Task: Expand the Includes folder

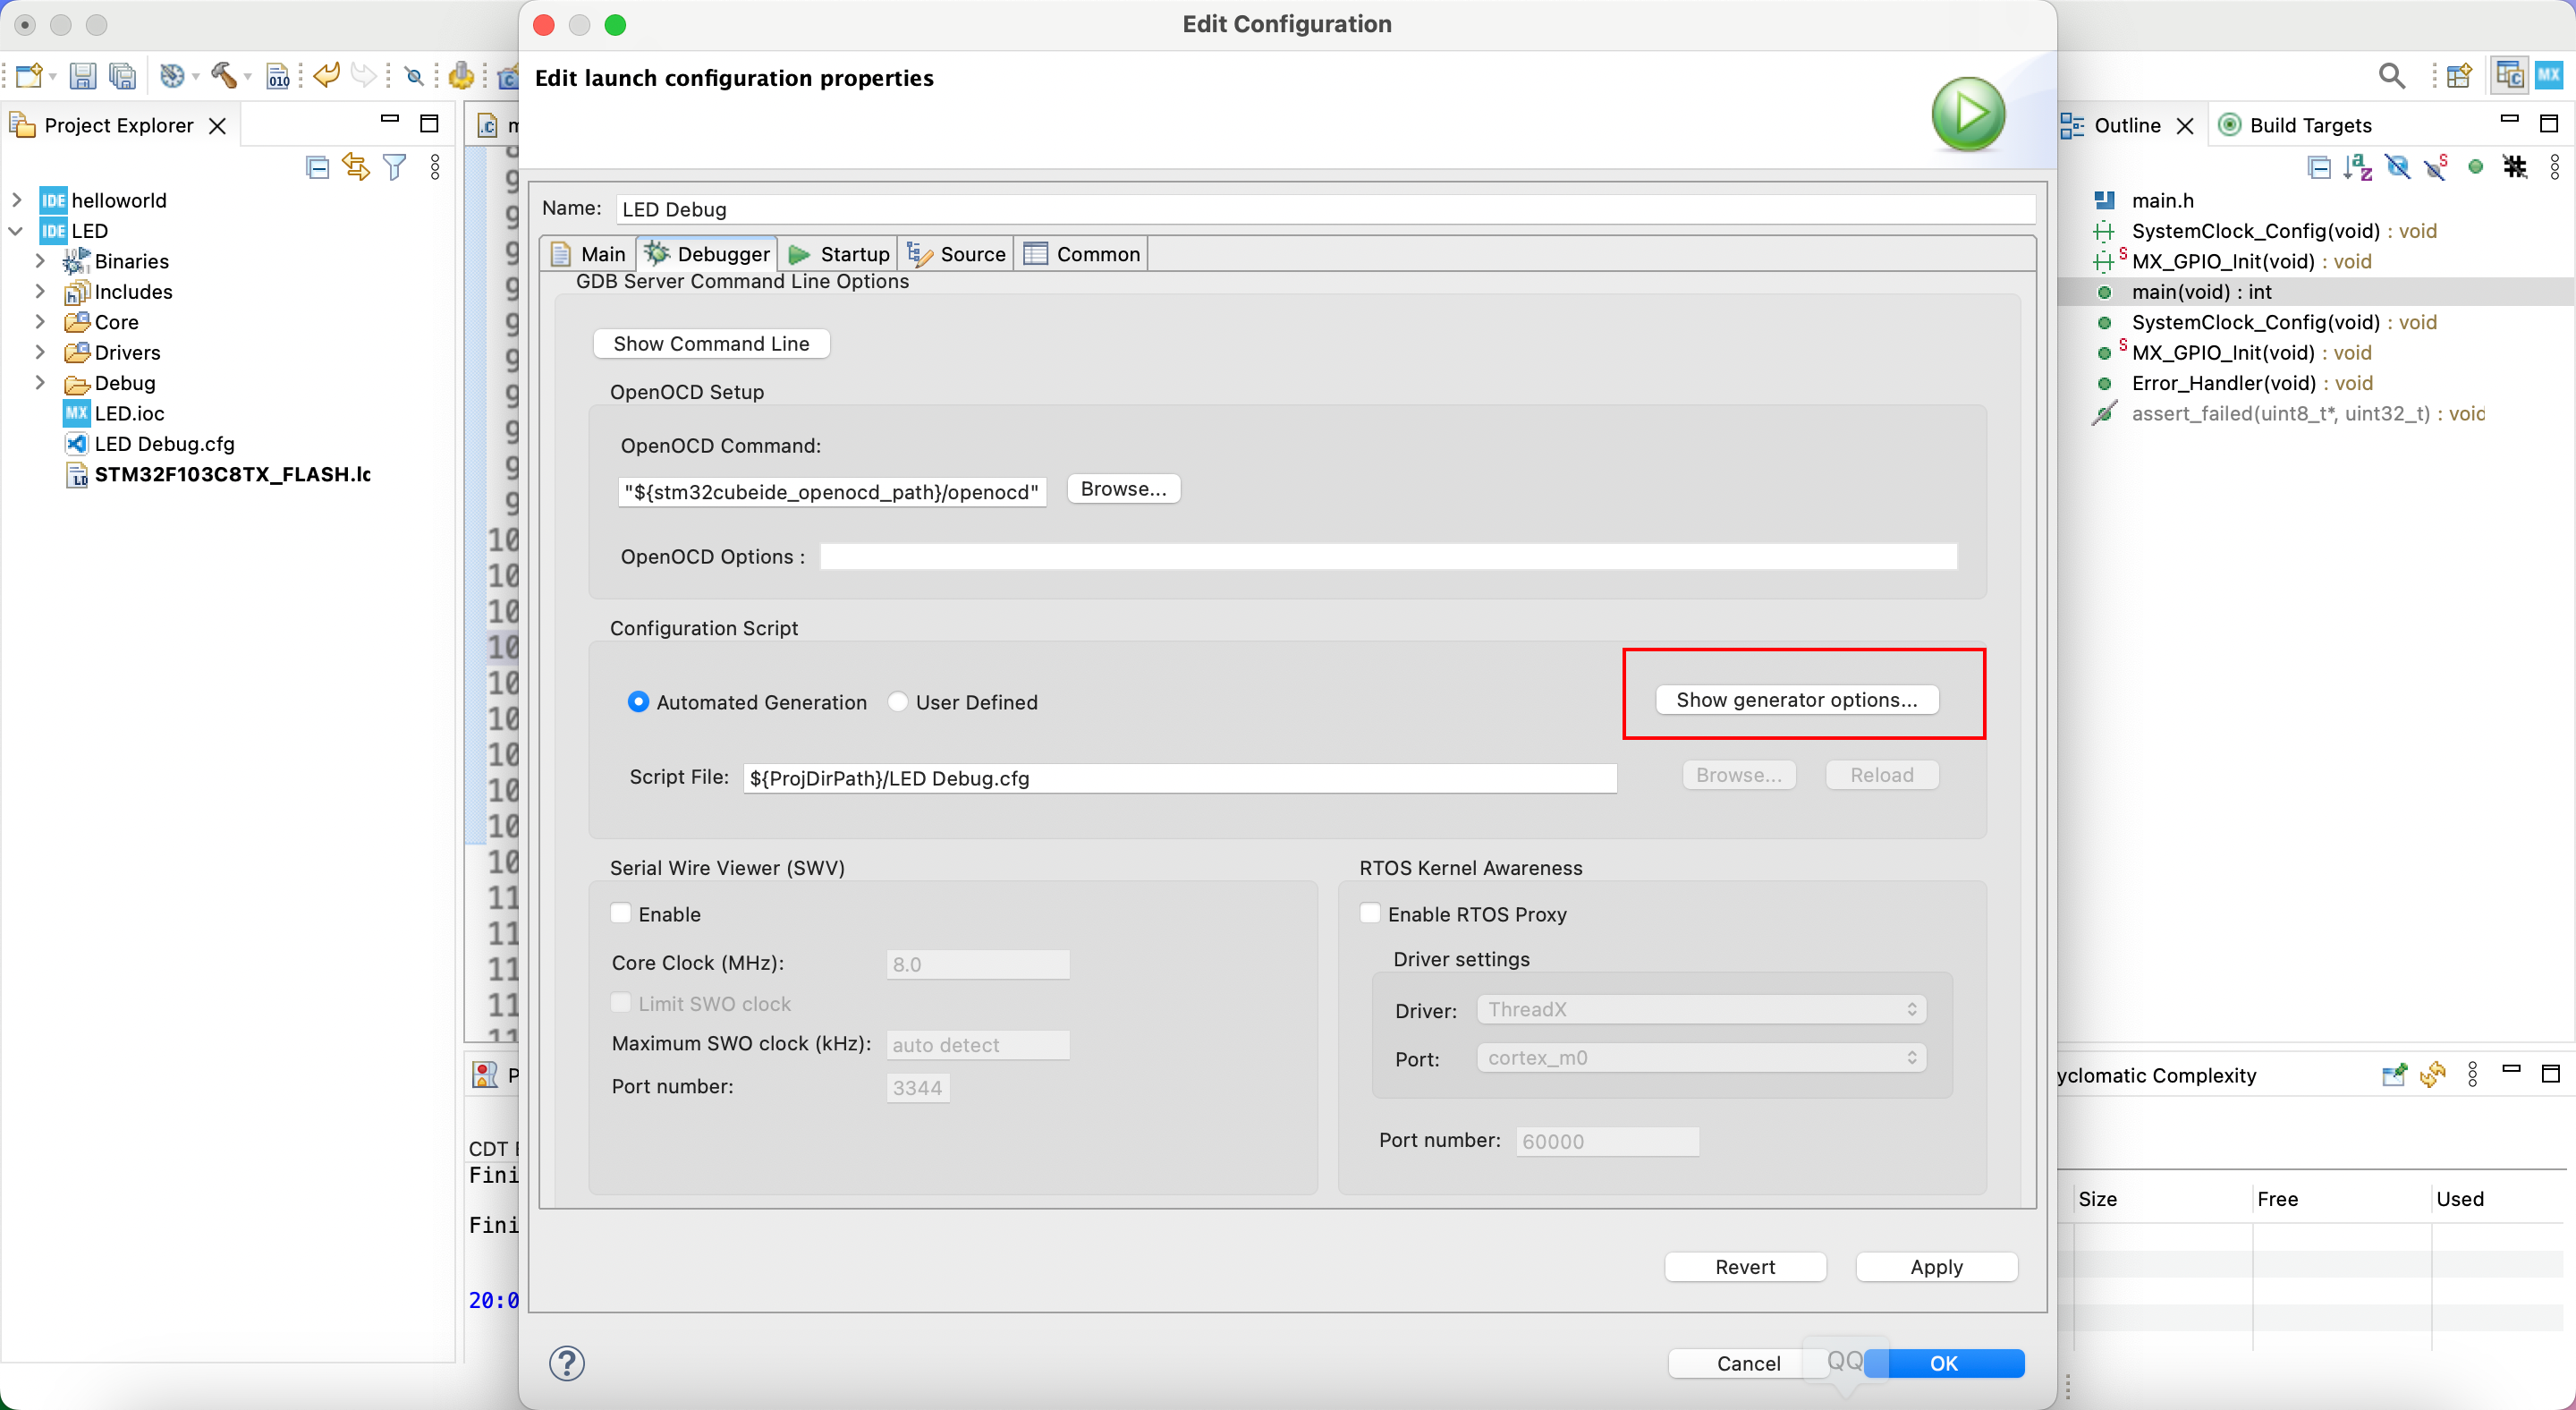Action: point(40,291)
